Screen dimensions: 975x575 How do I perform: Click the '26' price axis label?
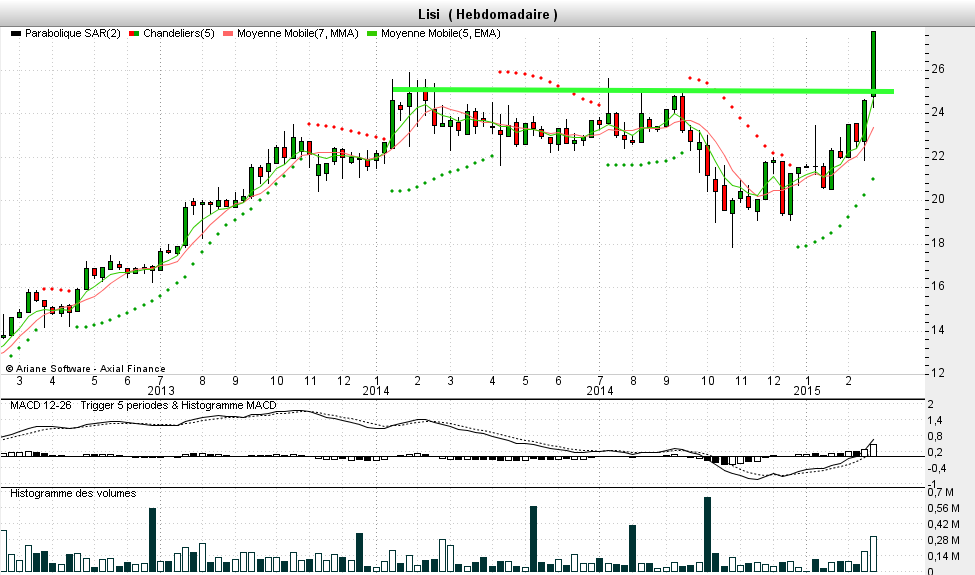point(938,69)
